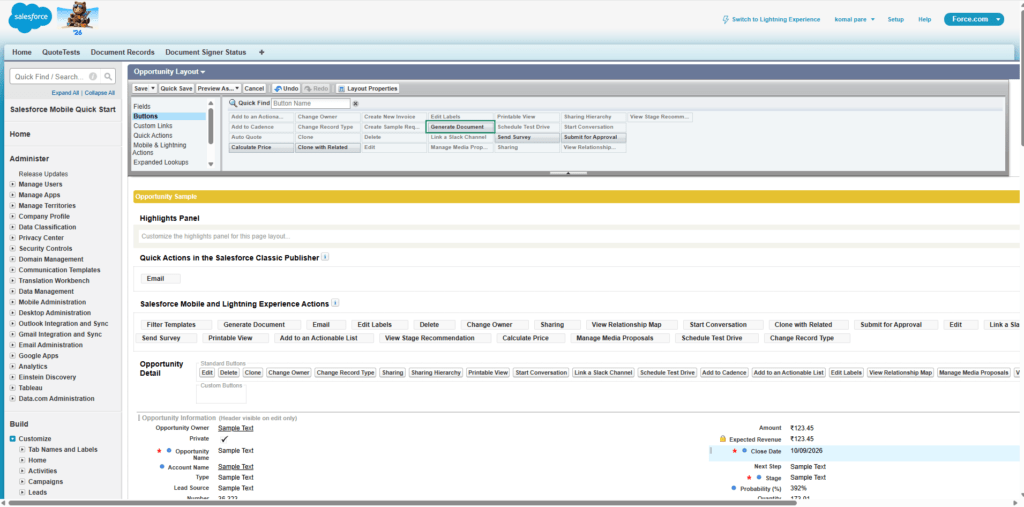Screen dimensions: 1024x507
Task: Select Calculate Price in the button palette
Action: [261, 148]
